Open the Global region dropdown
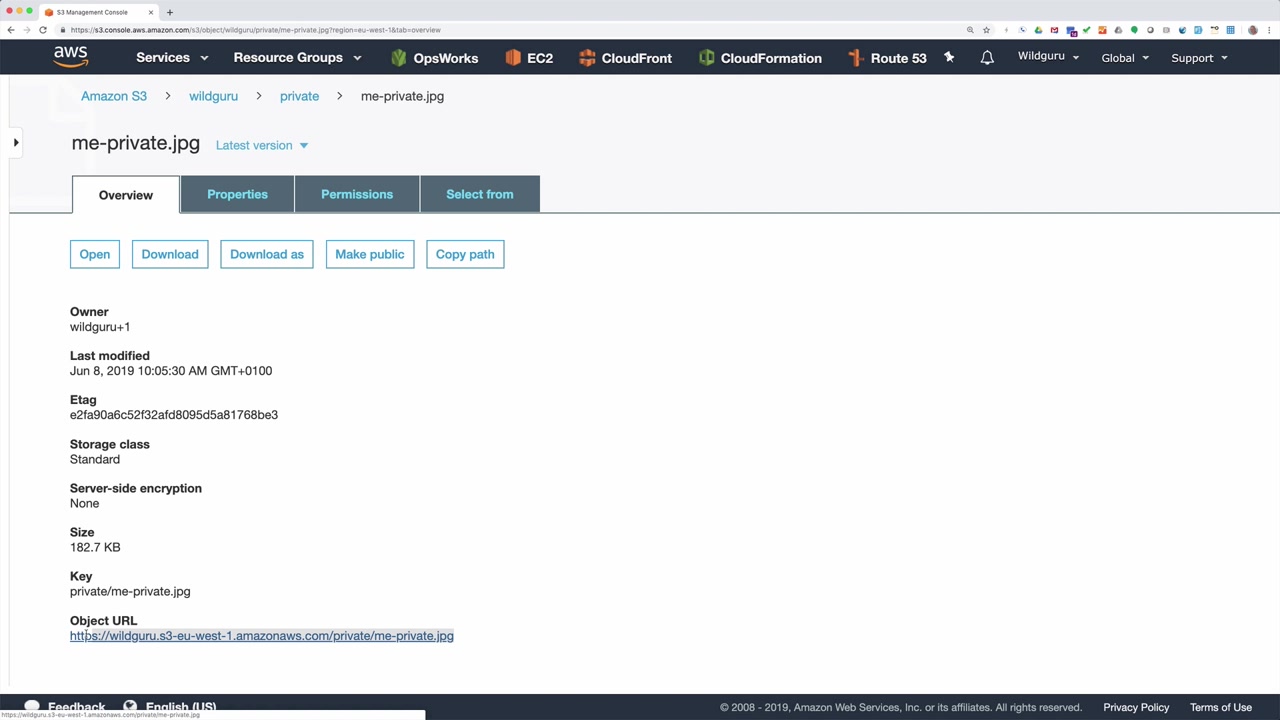The image size is (1280, 720). tap(1125, 58)
